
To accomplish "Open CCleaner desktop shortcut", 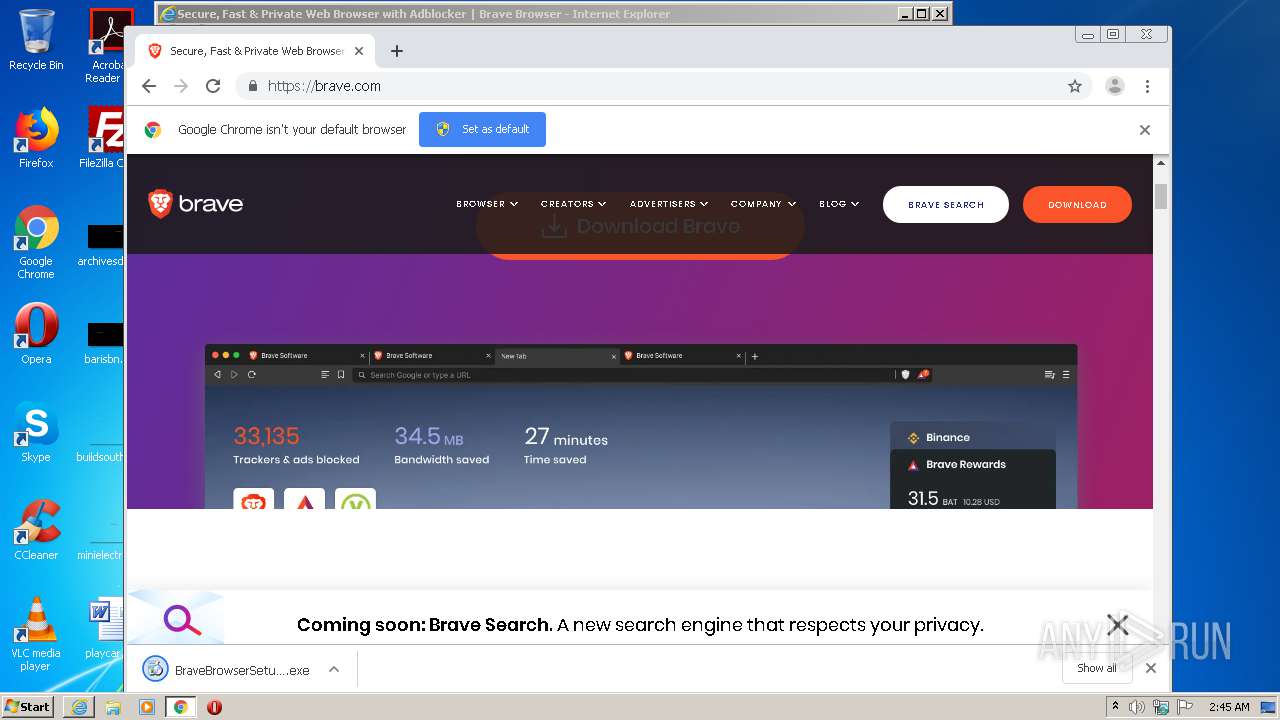I will tap(36, 530).
